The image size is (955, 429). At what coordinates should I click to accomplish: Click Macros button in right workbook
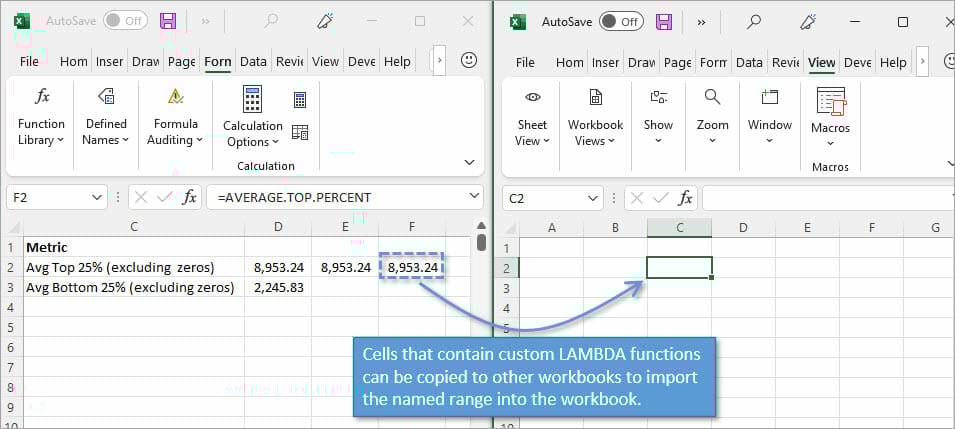830,117
